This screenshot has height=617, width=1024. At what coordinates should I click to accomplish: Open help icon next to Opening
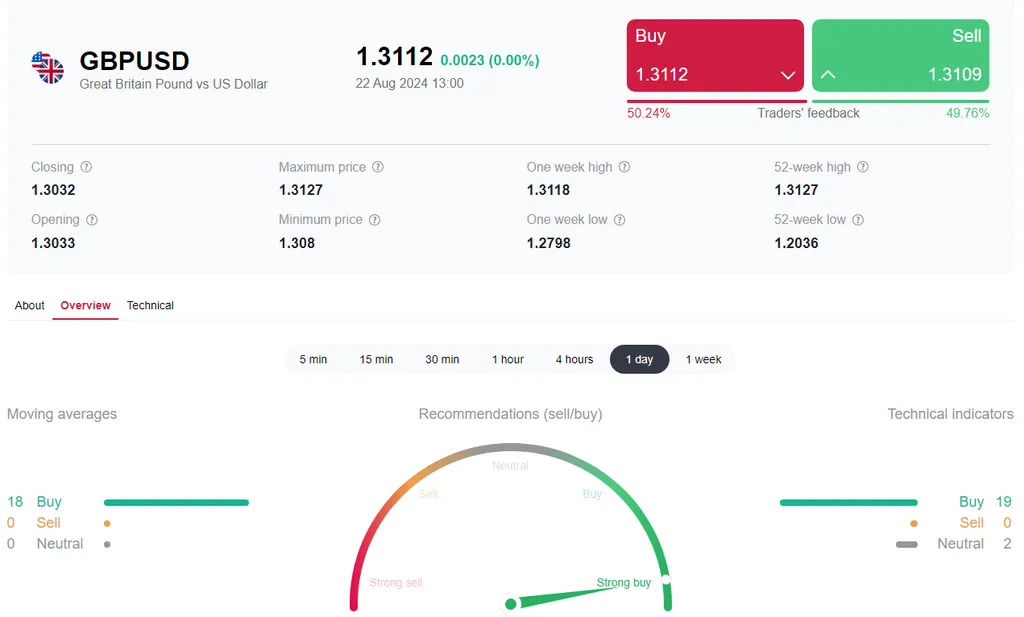(x=92, y=220)
